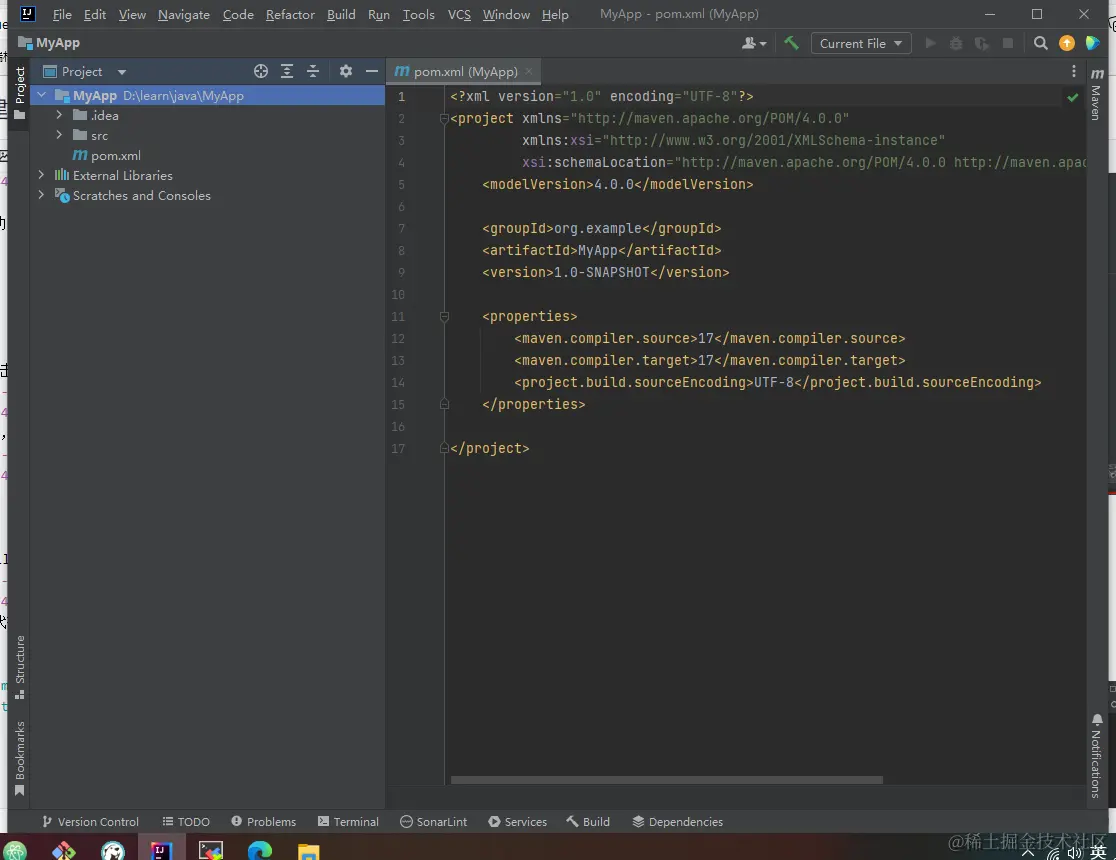1116x860 pixels.
Task: Click the Run green arrow button
Action: (x=930, y=43)
